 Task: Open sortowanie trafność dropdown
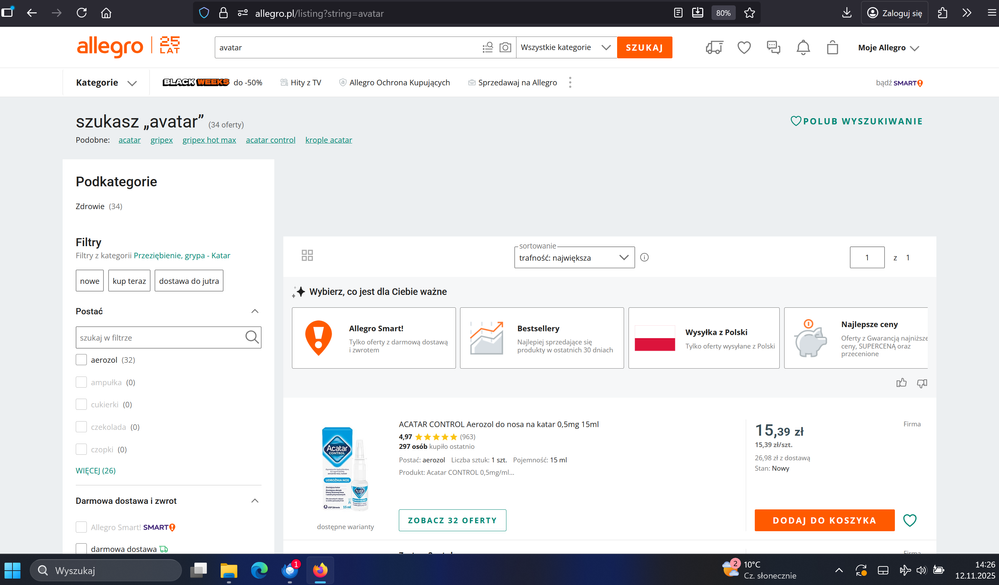coord(575,257)
